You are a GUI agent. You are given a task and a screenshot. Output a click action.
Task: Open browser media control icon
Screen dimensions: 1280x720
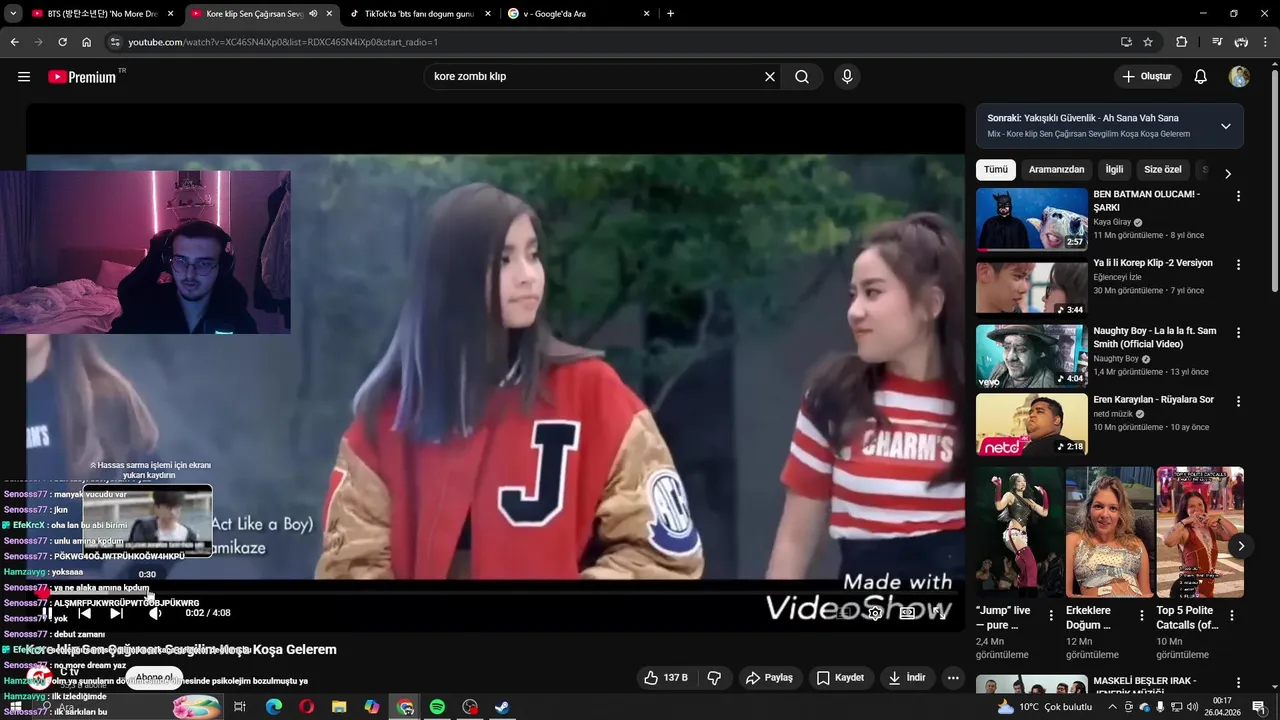(1217, 42)
